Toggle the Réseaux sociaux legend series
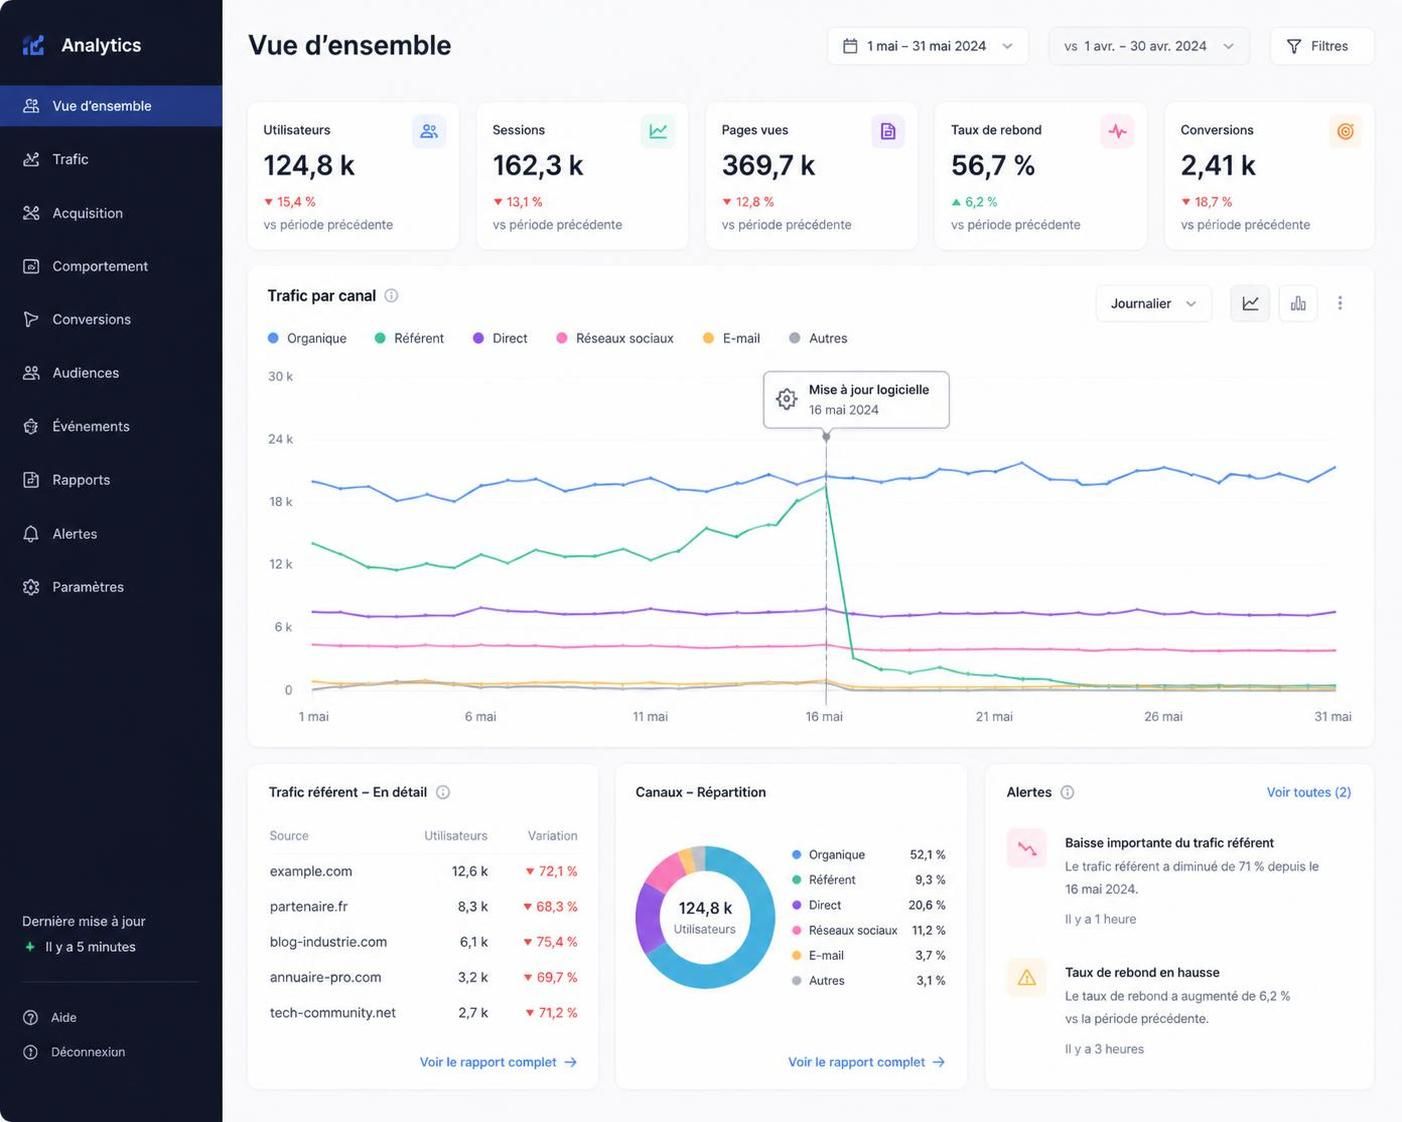Image resolution: width=1402 pixels, height=1122 pixels. coord(615,338)
